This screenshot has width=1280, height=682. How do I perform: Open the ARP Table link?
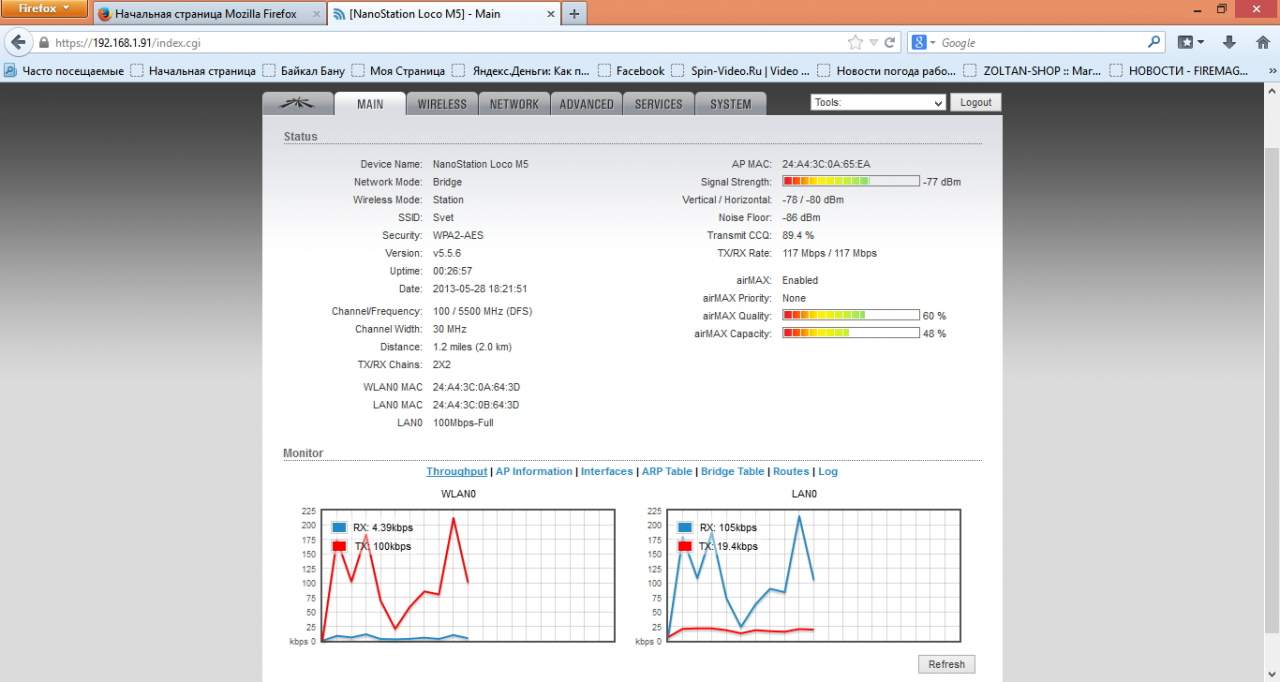click(667, 471)
